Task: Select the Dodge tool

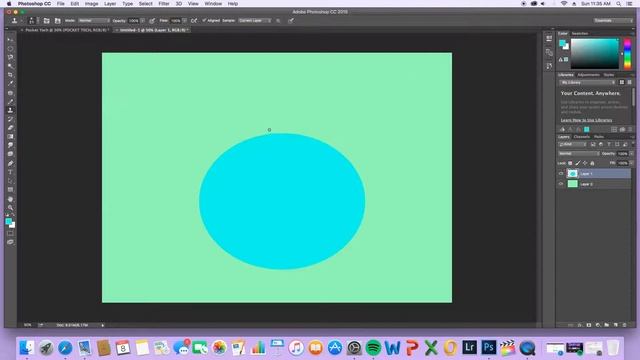Action: pyautogui.click(x=10, y=154)
